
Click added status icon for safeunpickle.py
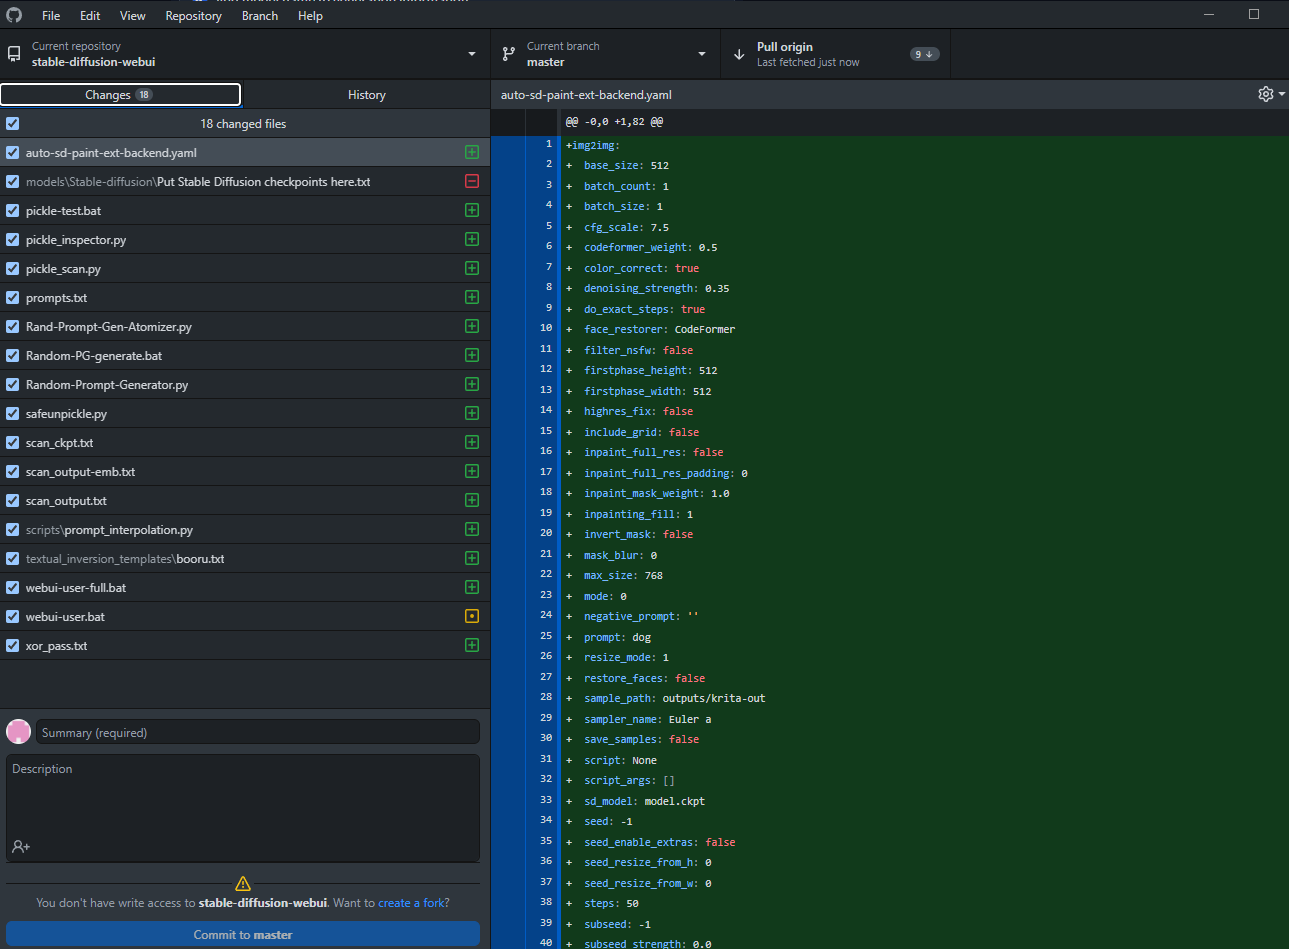coord(472,414)
